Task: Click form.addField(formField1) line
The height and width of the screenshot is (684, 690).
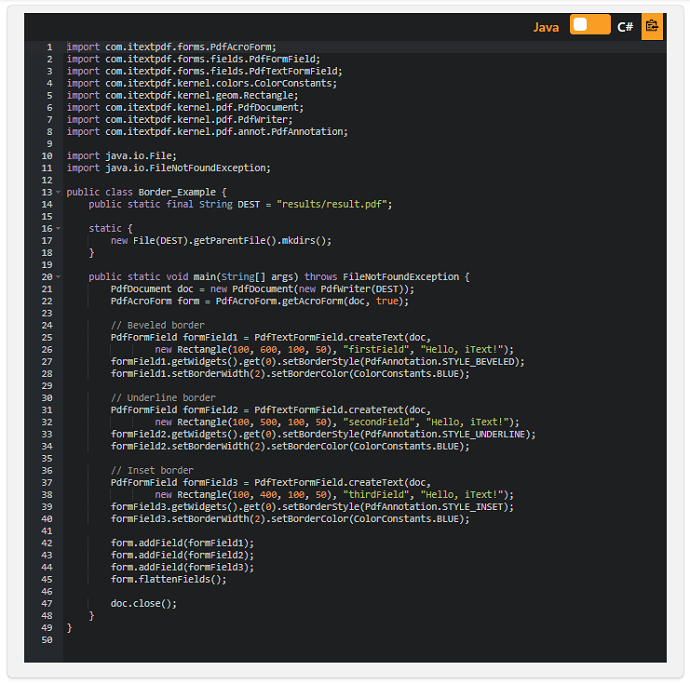Action: (182, 543)
